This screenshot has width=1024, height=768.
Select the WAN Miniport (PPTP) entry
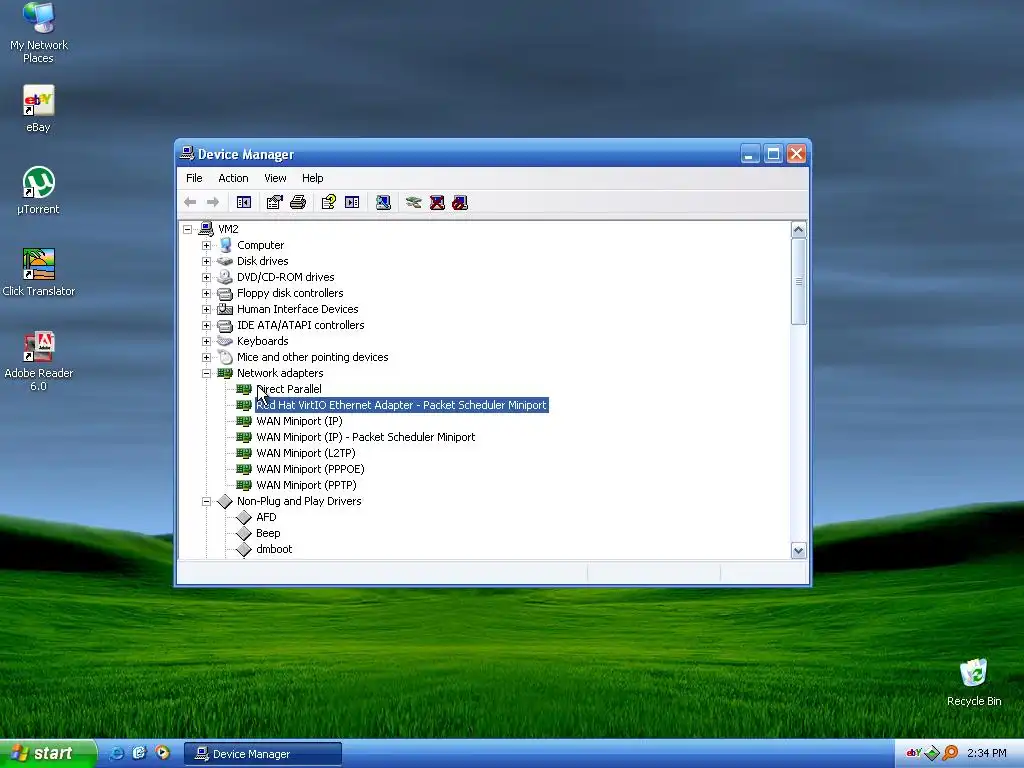coord(306,485)
